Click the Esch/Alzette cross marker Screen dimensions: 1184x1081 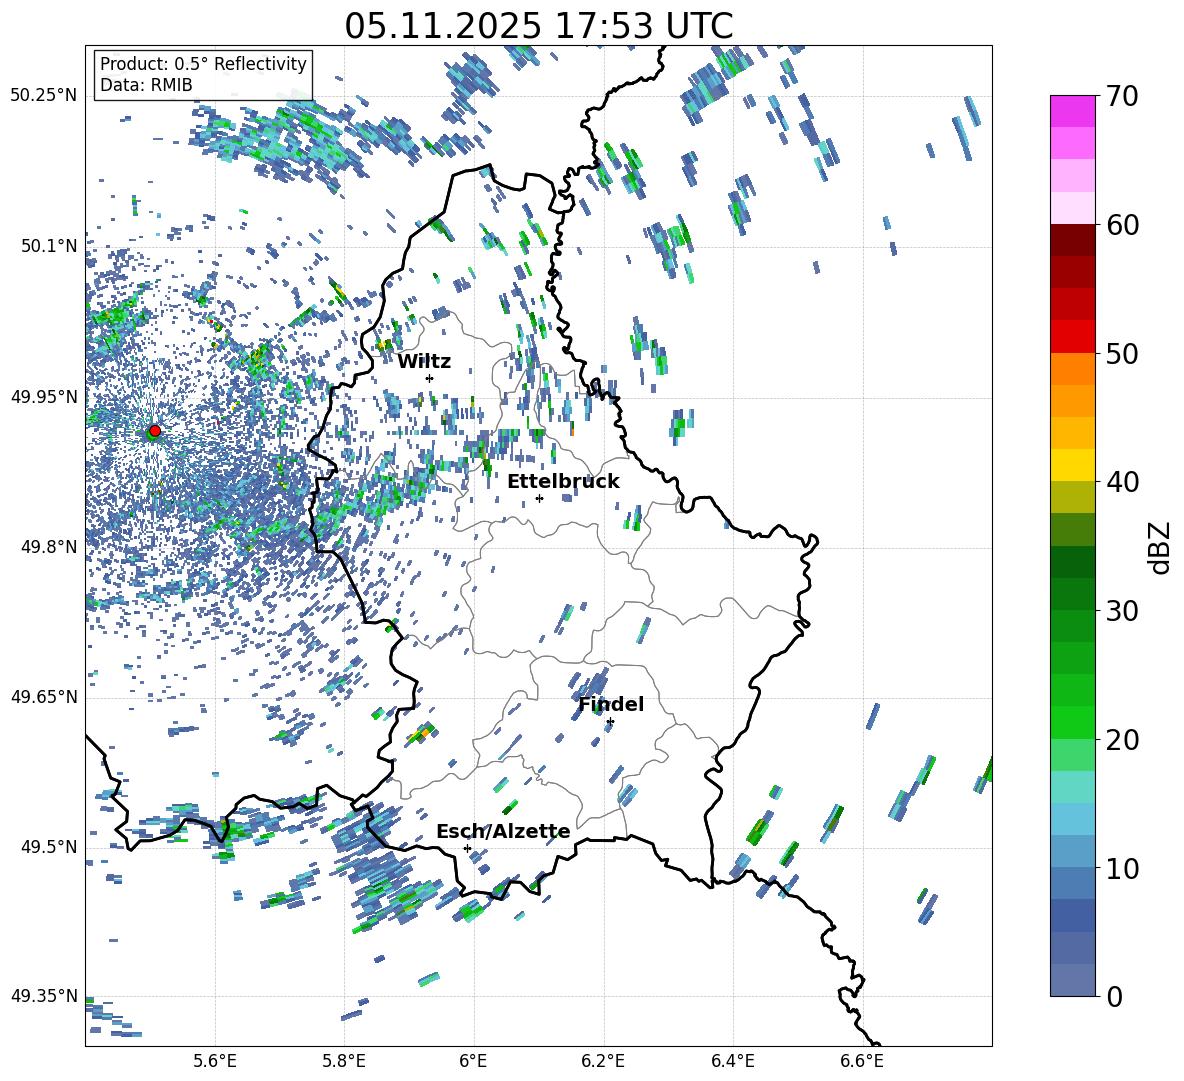click(467, 848)
